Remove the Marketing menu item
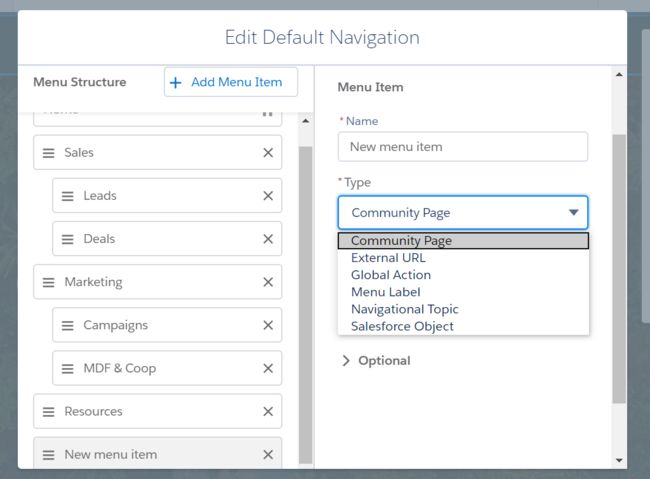 [268, 282]
